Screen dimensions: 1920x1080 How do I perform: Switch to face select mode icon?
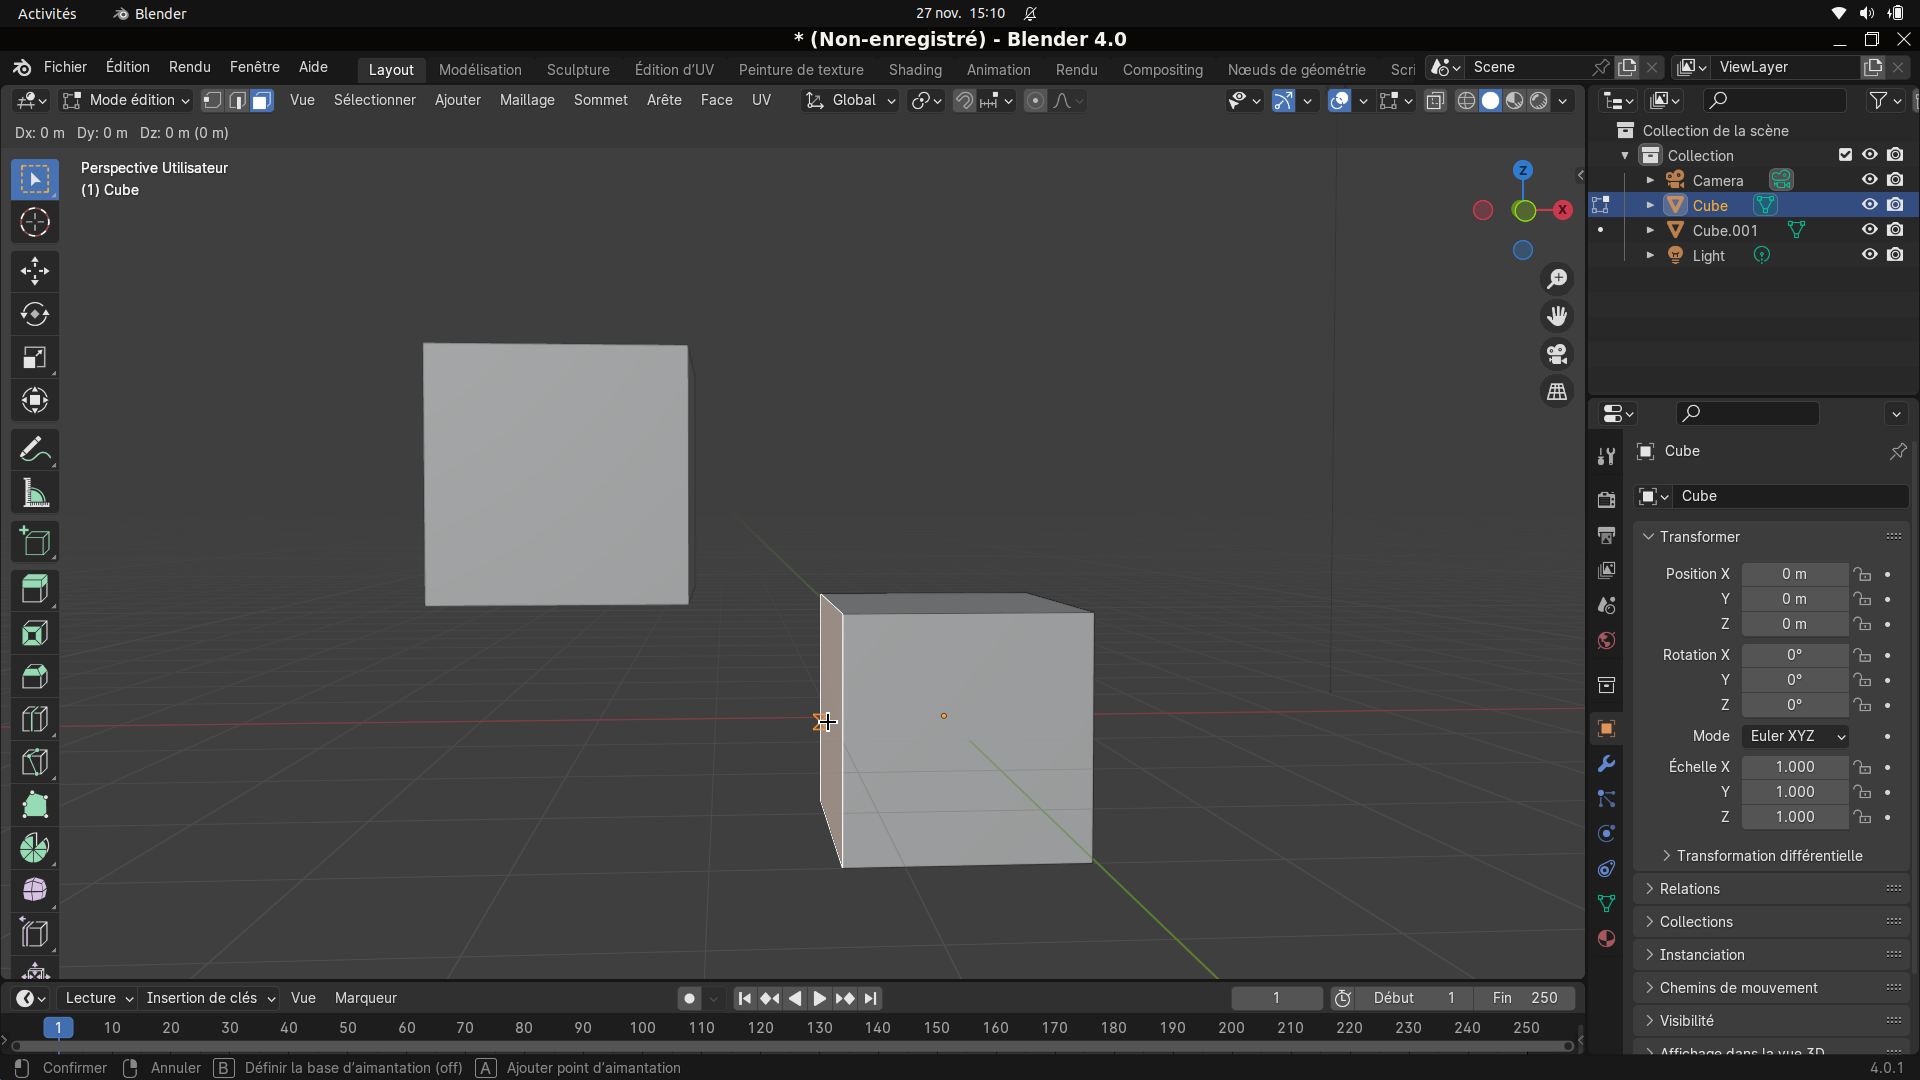pos(262,100)
